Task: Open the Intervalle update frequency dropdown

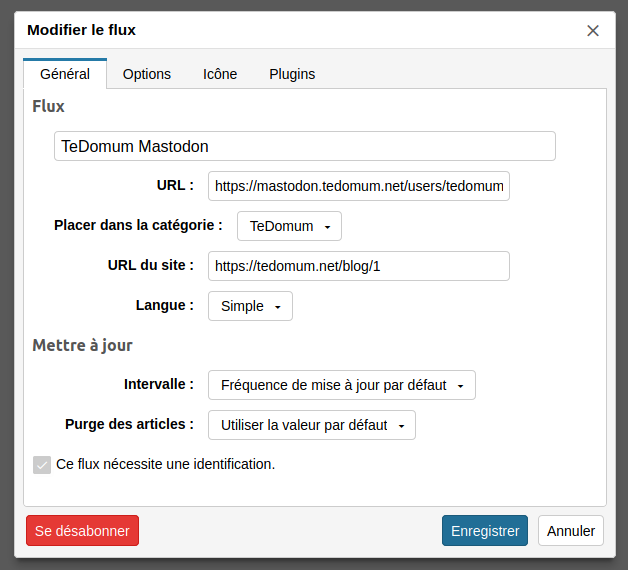Action: [342, 385]
